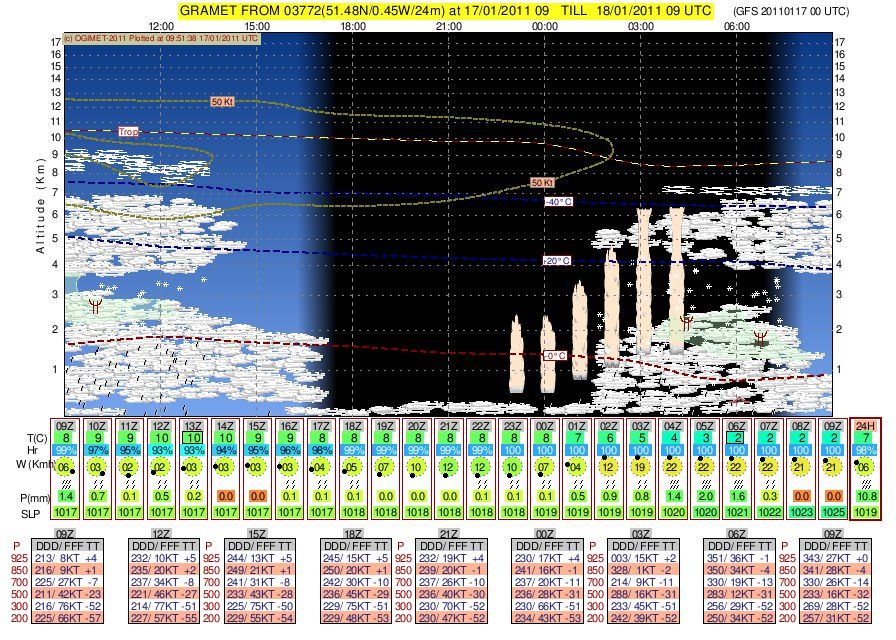Click the orange 0.0 precipitation cell under 14Z
Viewport: 896px width, 640px height.
226,493
